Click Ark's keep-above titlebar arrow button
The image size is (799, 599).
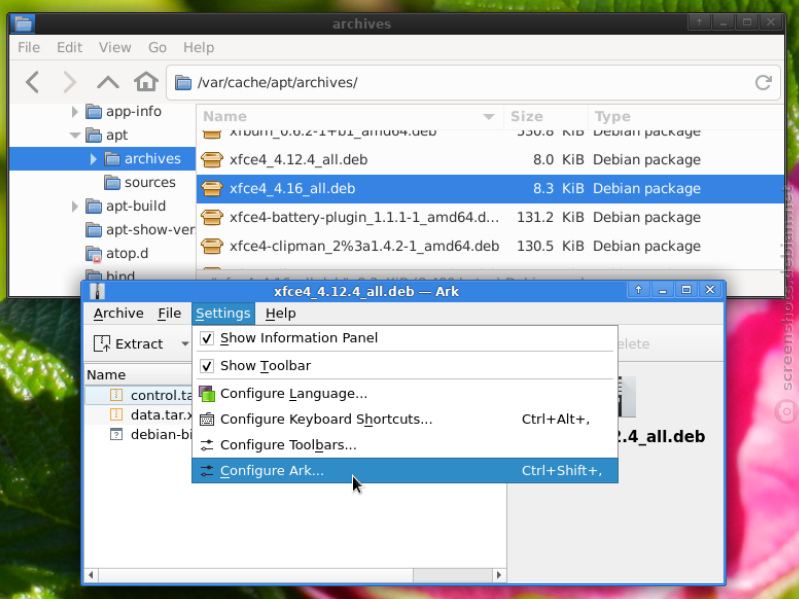point(638,290)
